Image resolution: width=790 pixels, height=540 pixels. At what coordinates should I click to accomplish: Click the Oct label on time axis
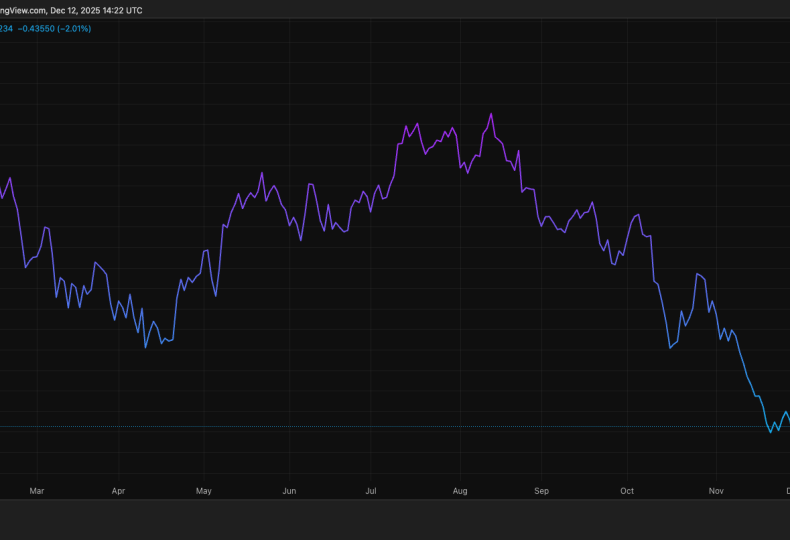click(x=627, y=491)
